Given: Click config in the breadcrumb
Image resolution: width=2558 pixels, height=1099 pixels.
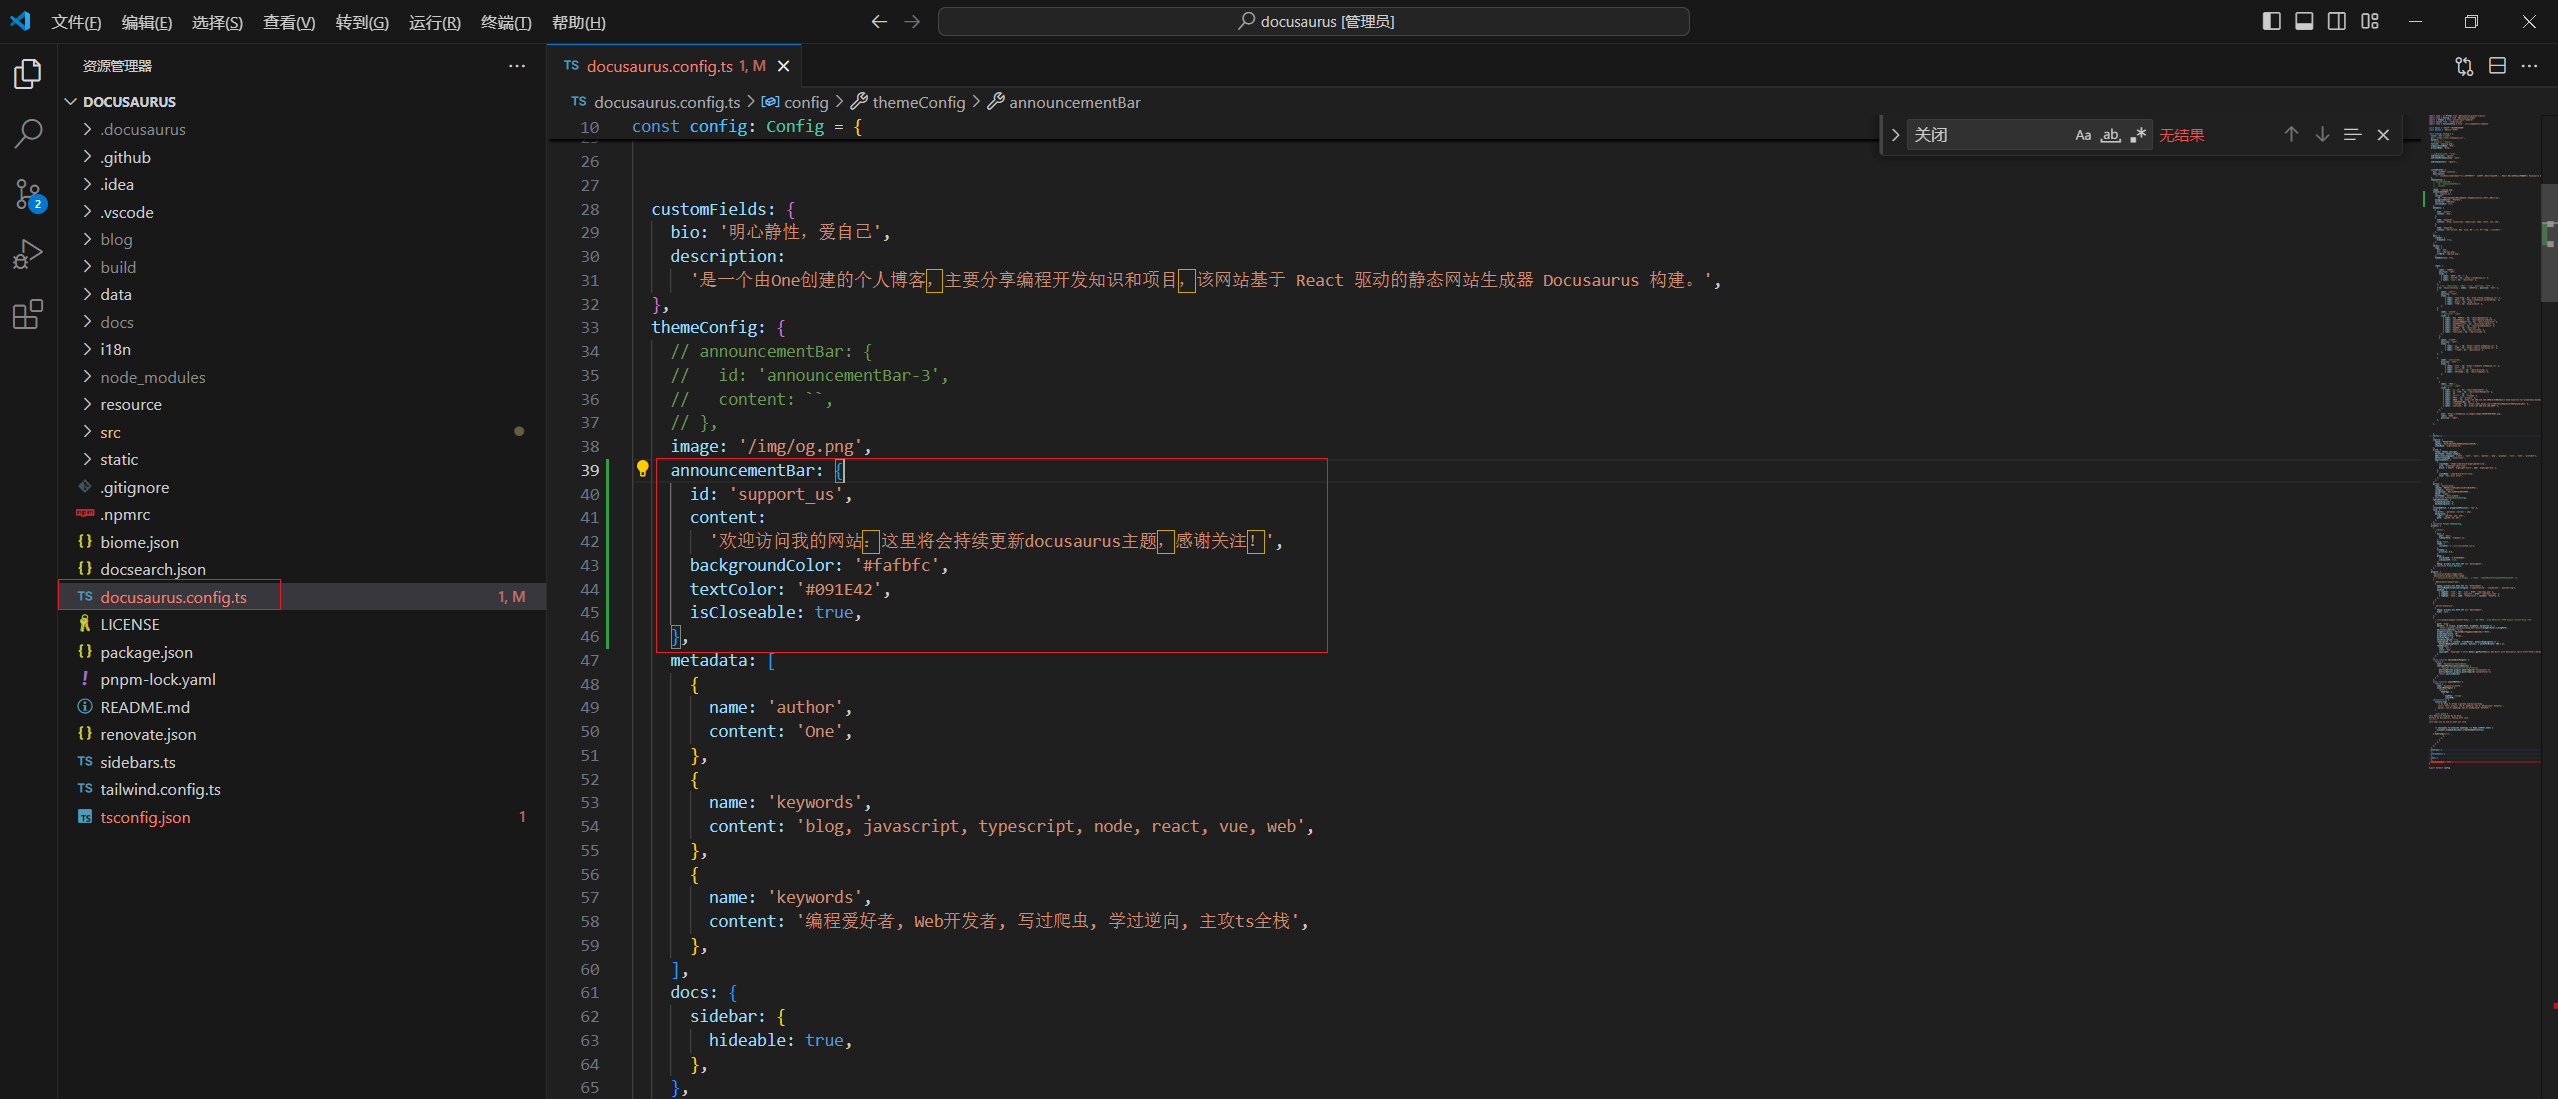Looking at the screenshot, I should click(805, 102).
